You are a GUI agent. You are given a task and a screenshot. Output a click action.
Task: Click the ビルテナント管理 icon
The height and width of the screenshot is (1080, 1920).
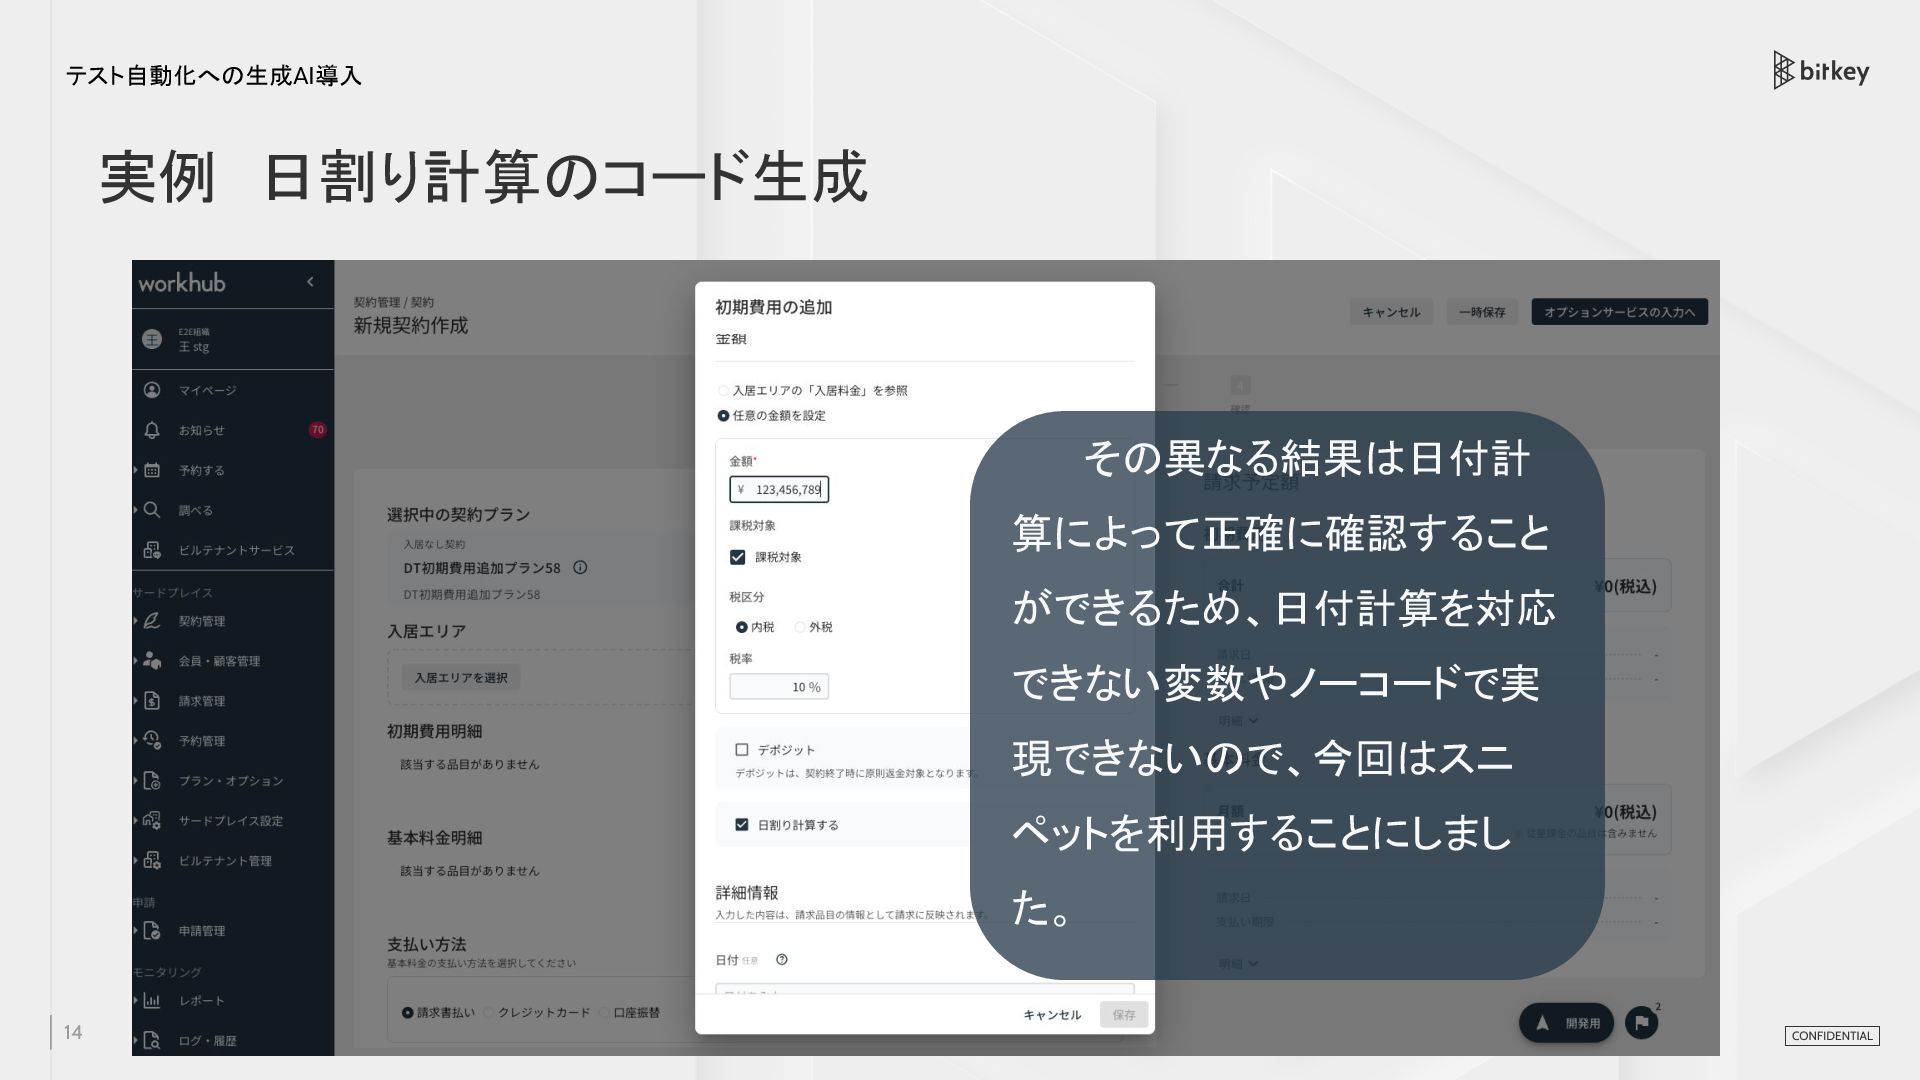tap(152, 861)
